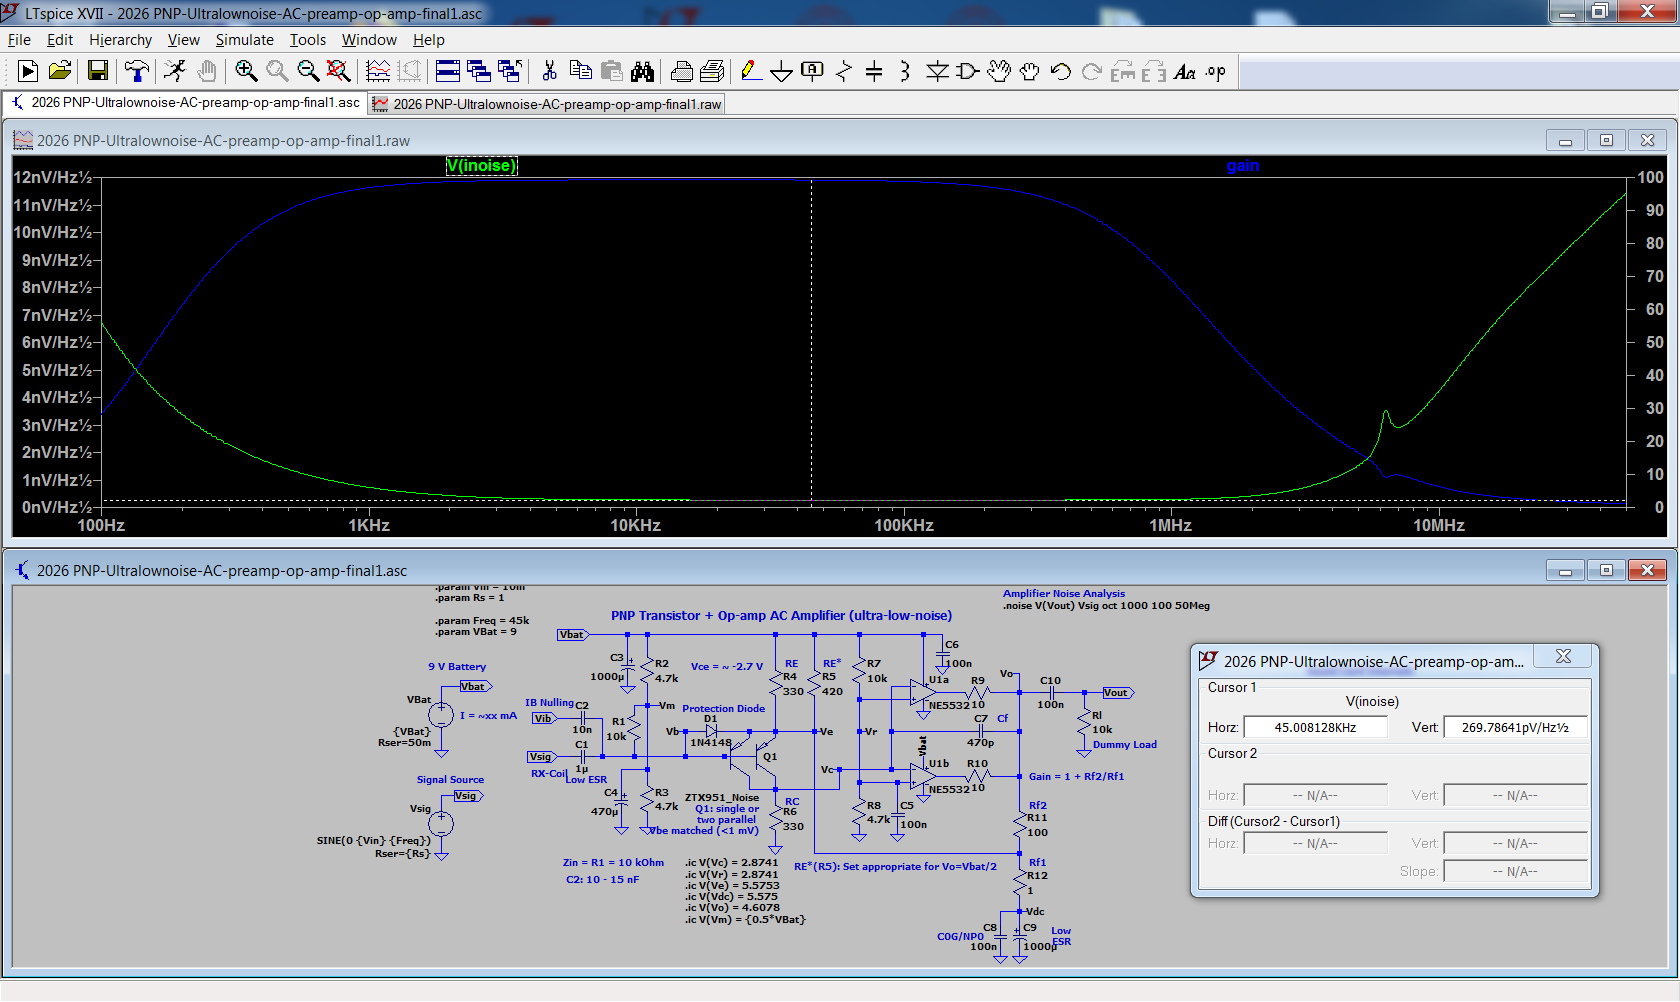This screenshot has width=1680, height=1002.
Task: Click the 100KHz x-axis label
Action: point(903,526)
